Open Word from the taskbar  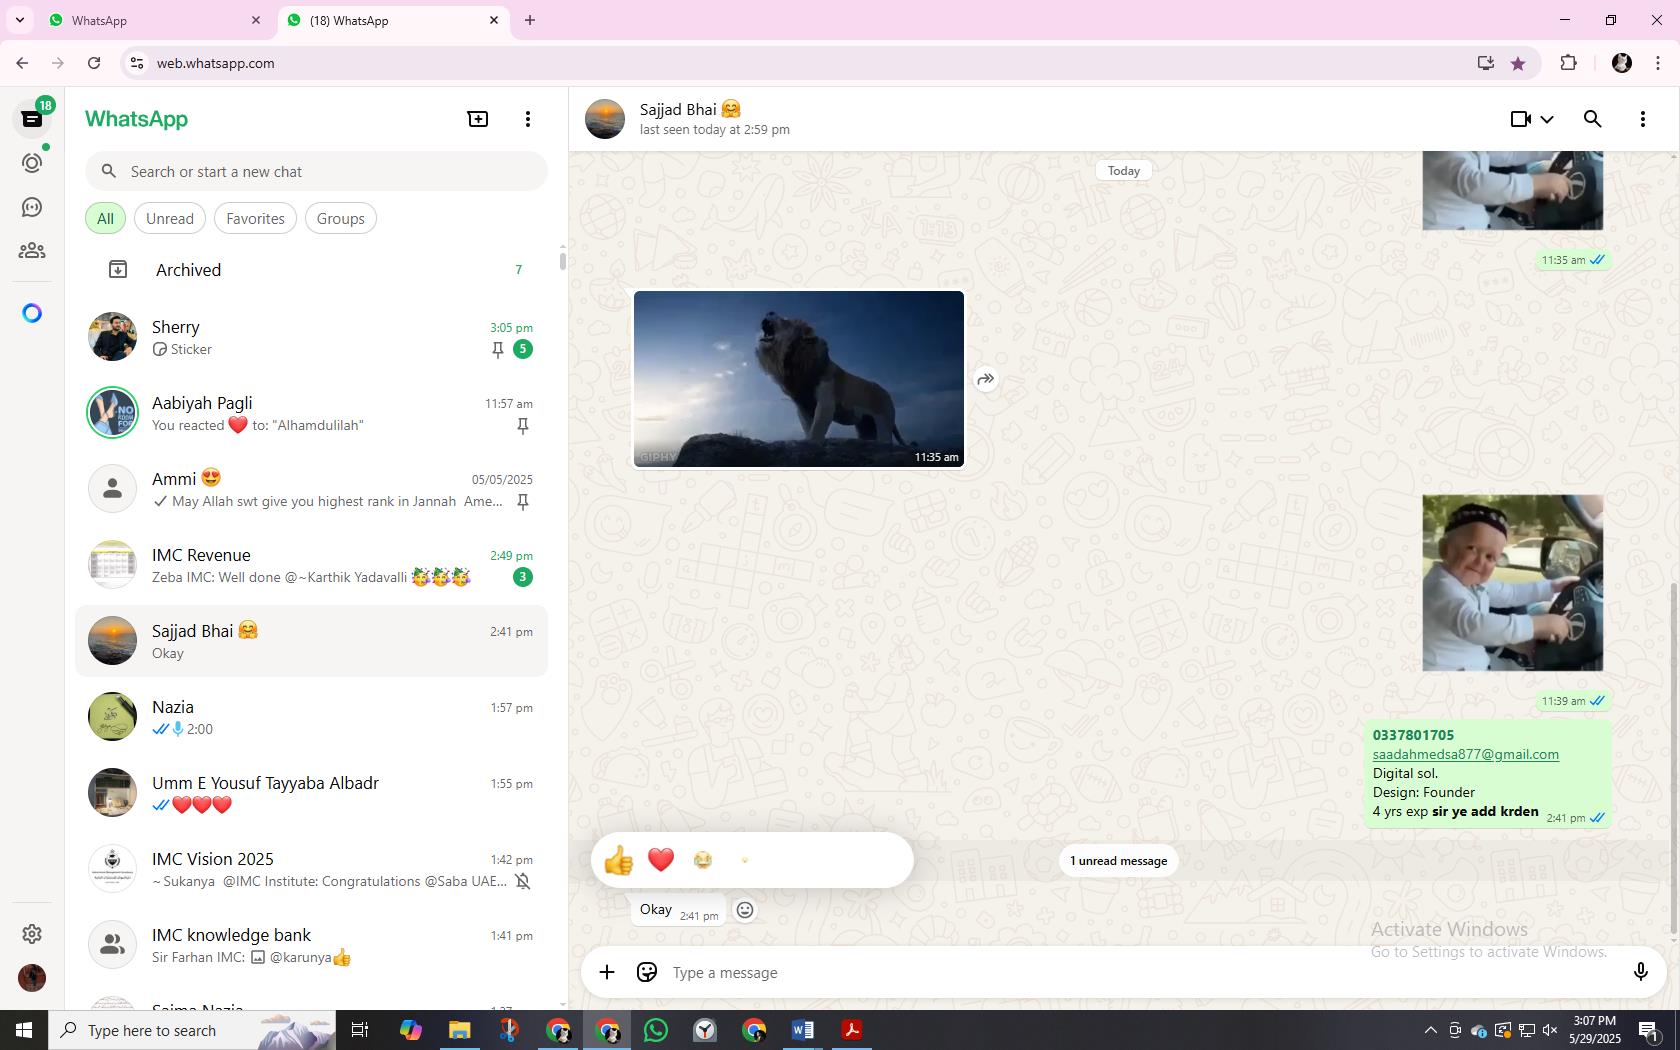click(x=803, y=1030)
